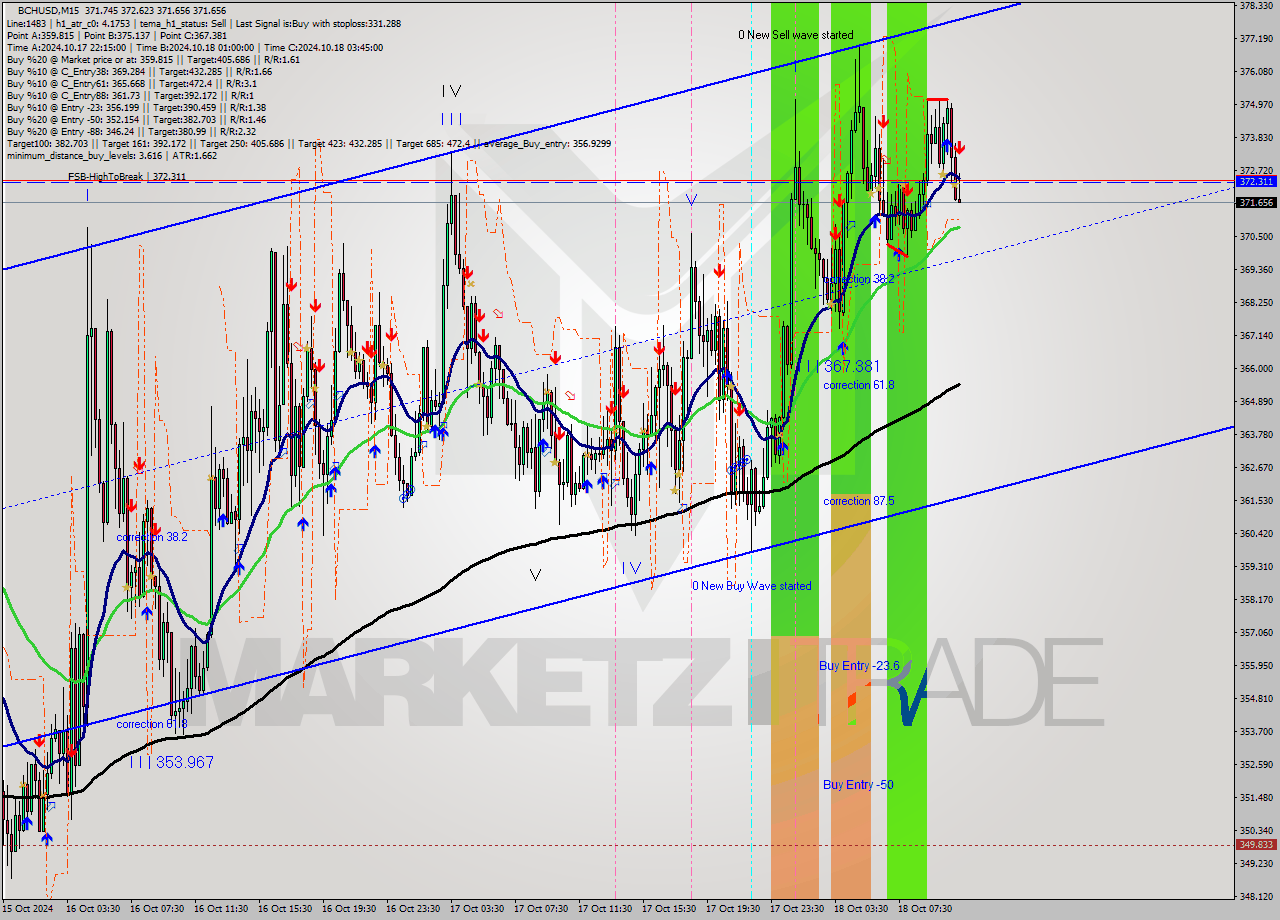Click the '17 Oct 07:30' time axis label

point(541,909)
